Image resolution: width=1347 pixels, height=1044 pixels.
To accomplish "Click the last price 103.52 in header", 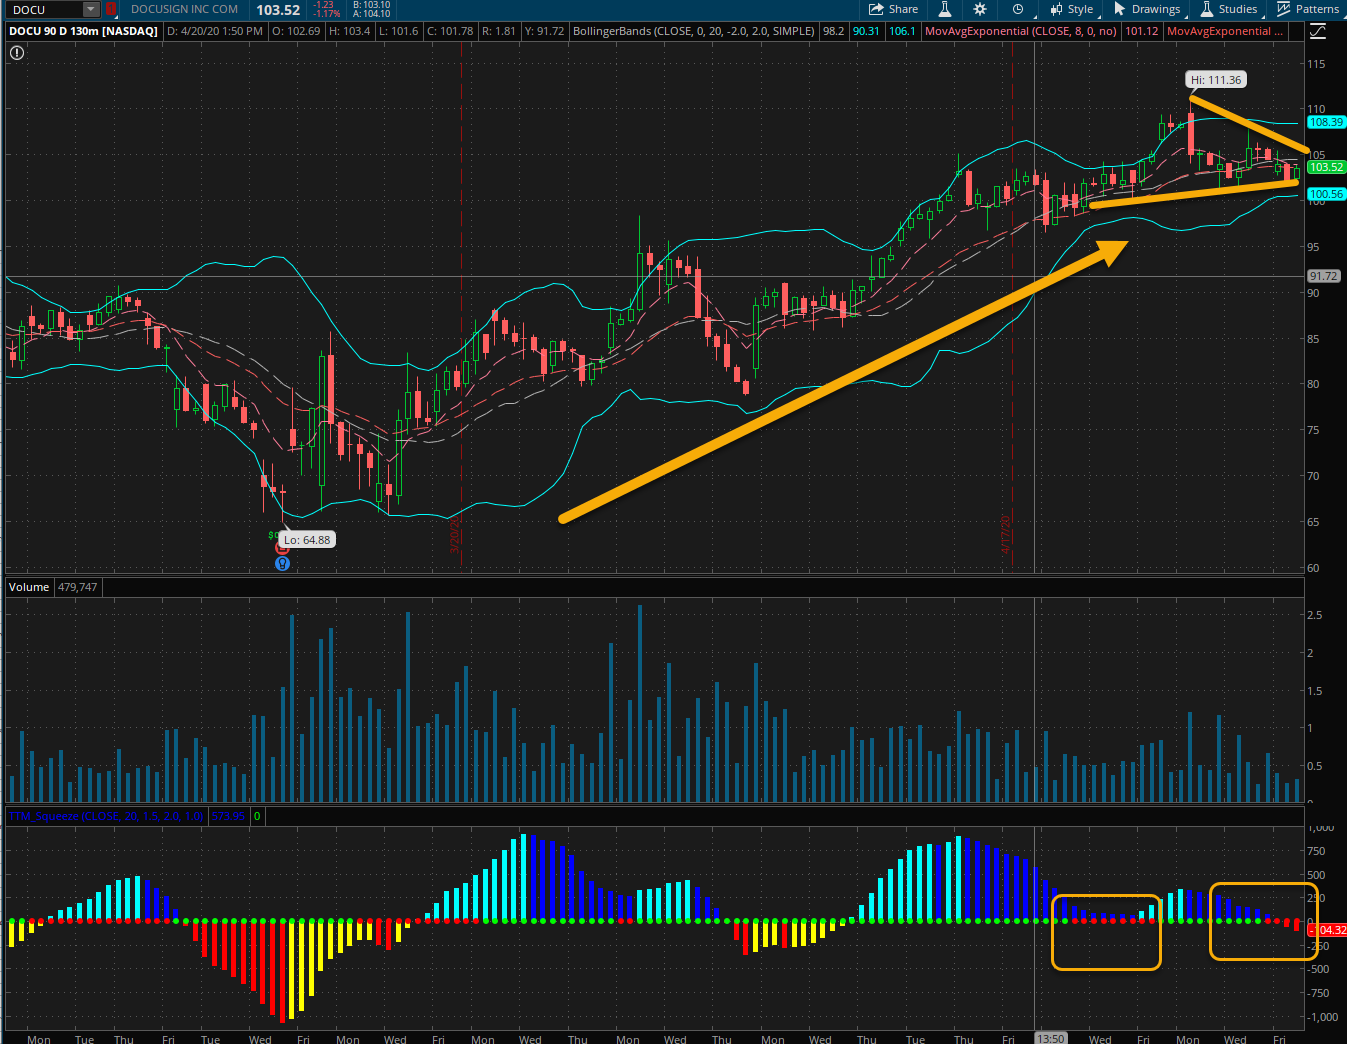I will click(278, 10).
